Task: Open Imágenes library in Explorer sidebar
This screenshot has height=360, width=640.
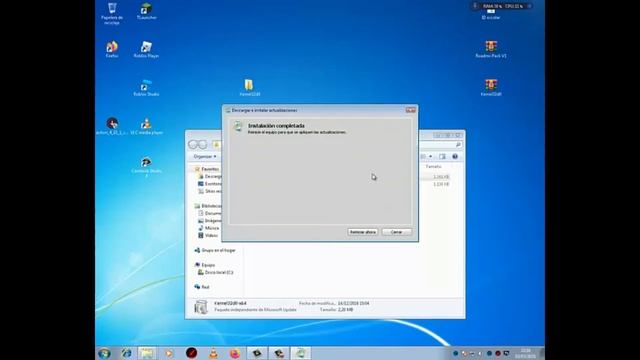Action: [210, 220]
